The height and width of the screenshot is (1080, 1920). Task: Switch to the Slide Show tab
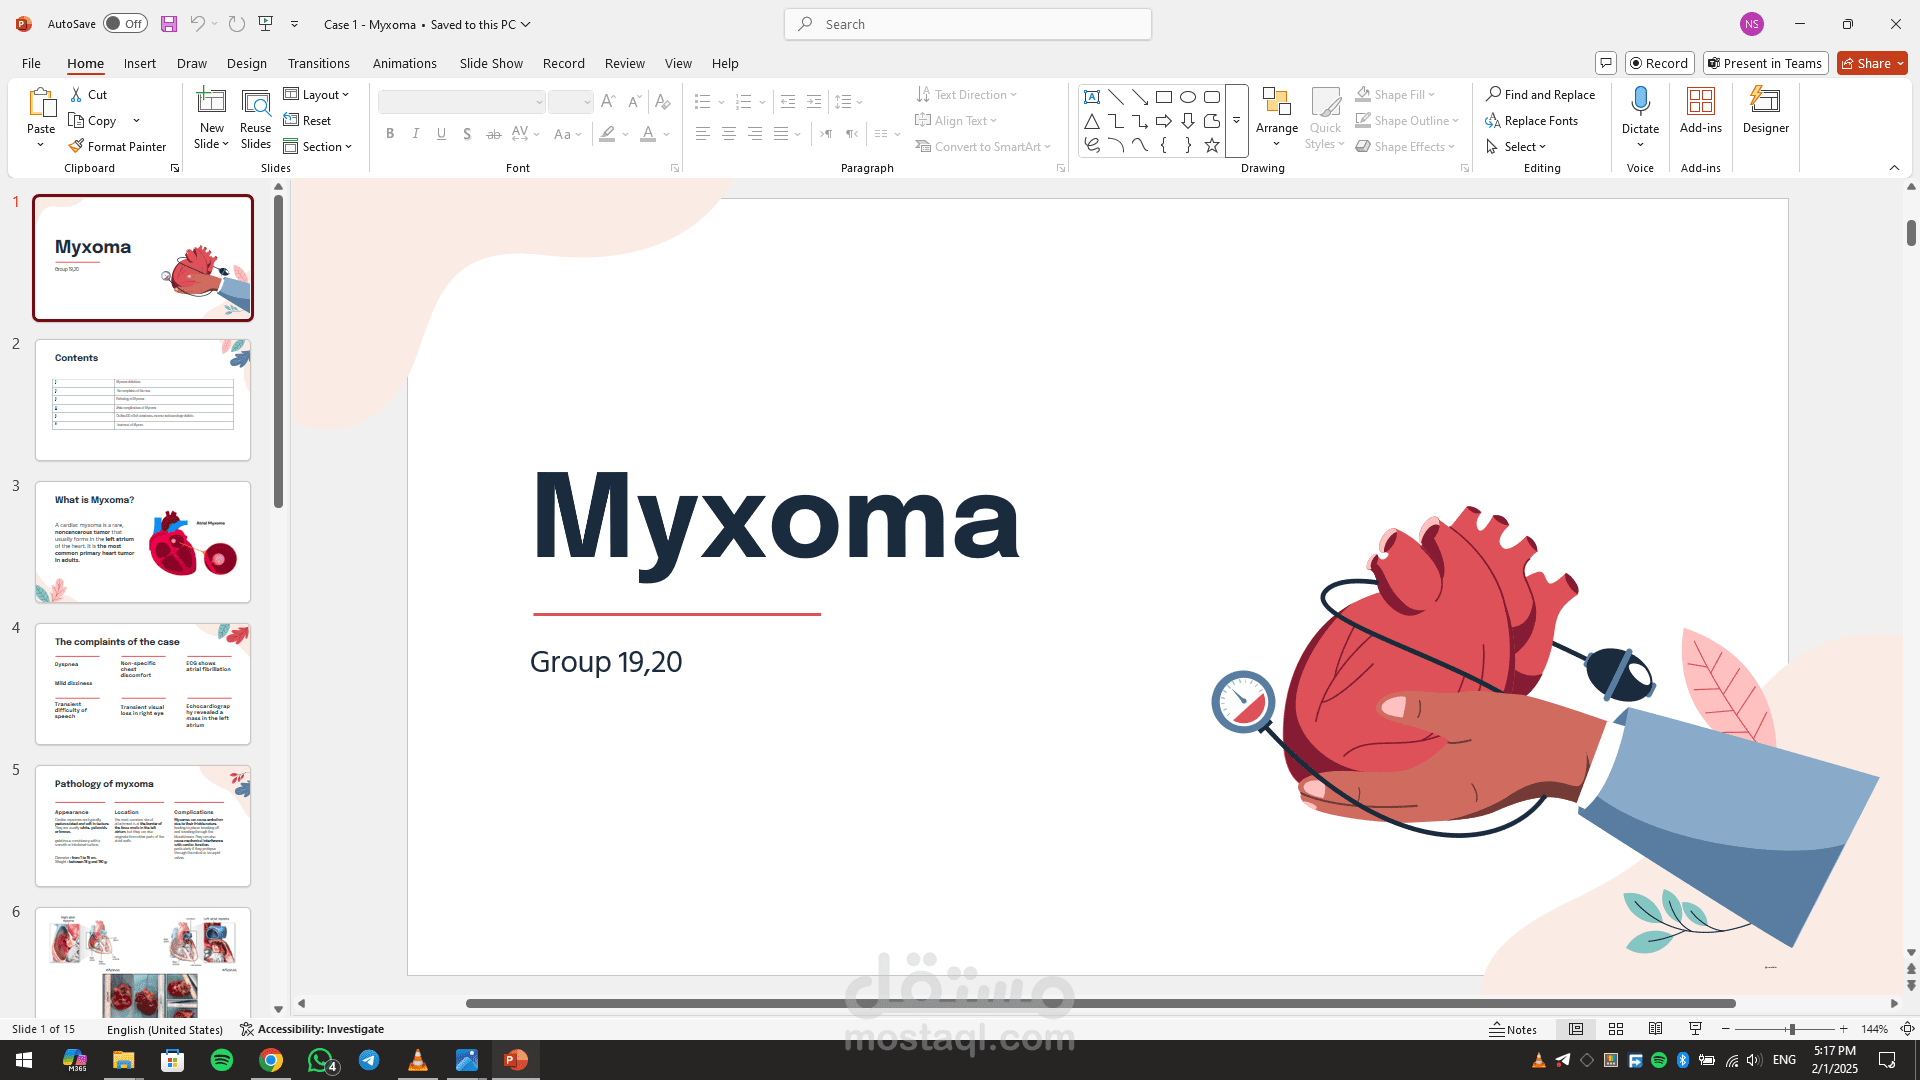click(x=491, y=63)
